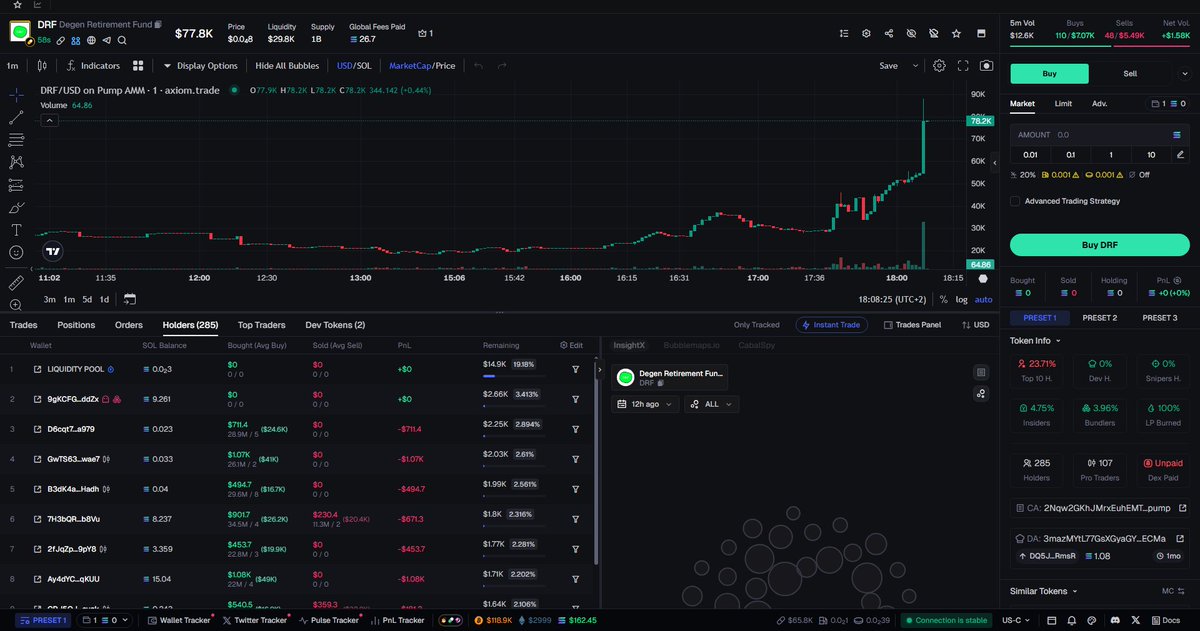Open the ALL filter dropdown

click(x=711, y=404)
